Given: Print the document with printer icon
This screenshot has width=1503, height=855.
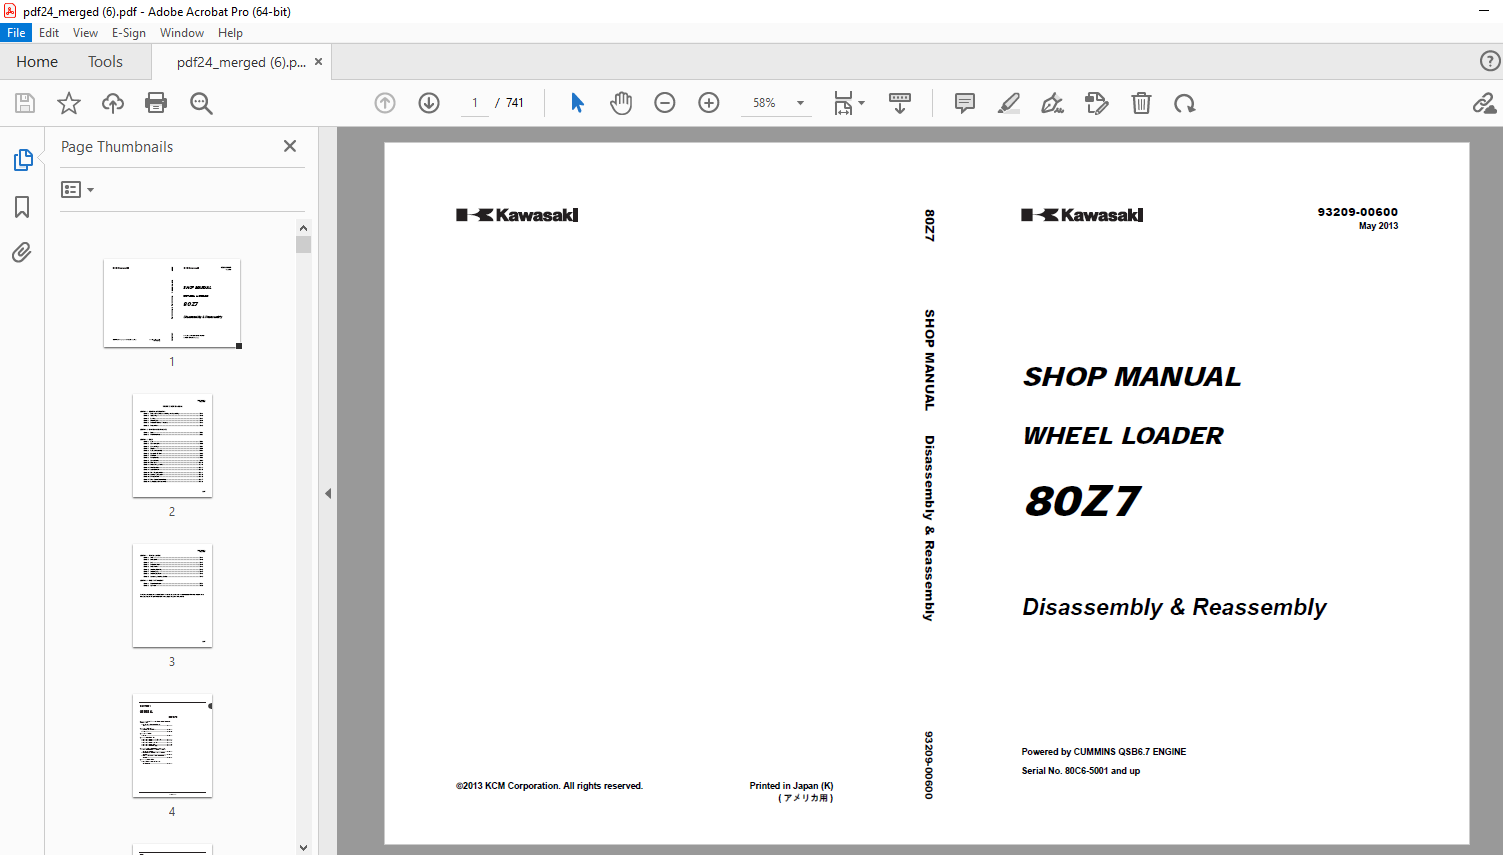Looking at the screenshot, I should click(x=156, y=103).
